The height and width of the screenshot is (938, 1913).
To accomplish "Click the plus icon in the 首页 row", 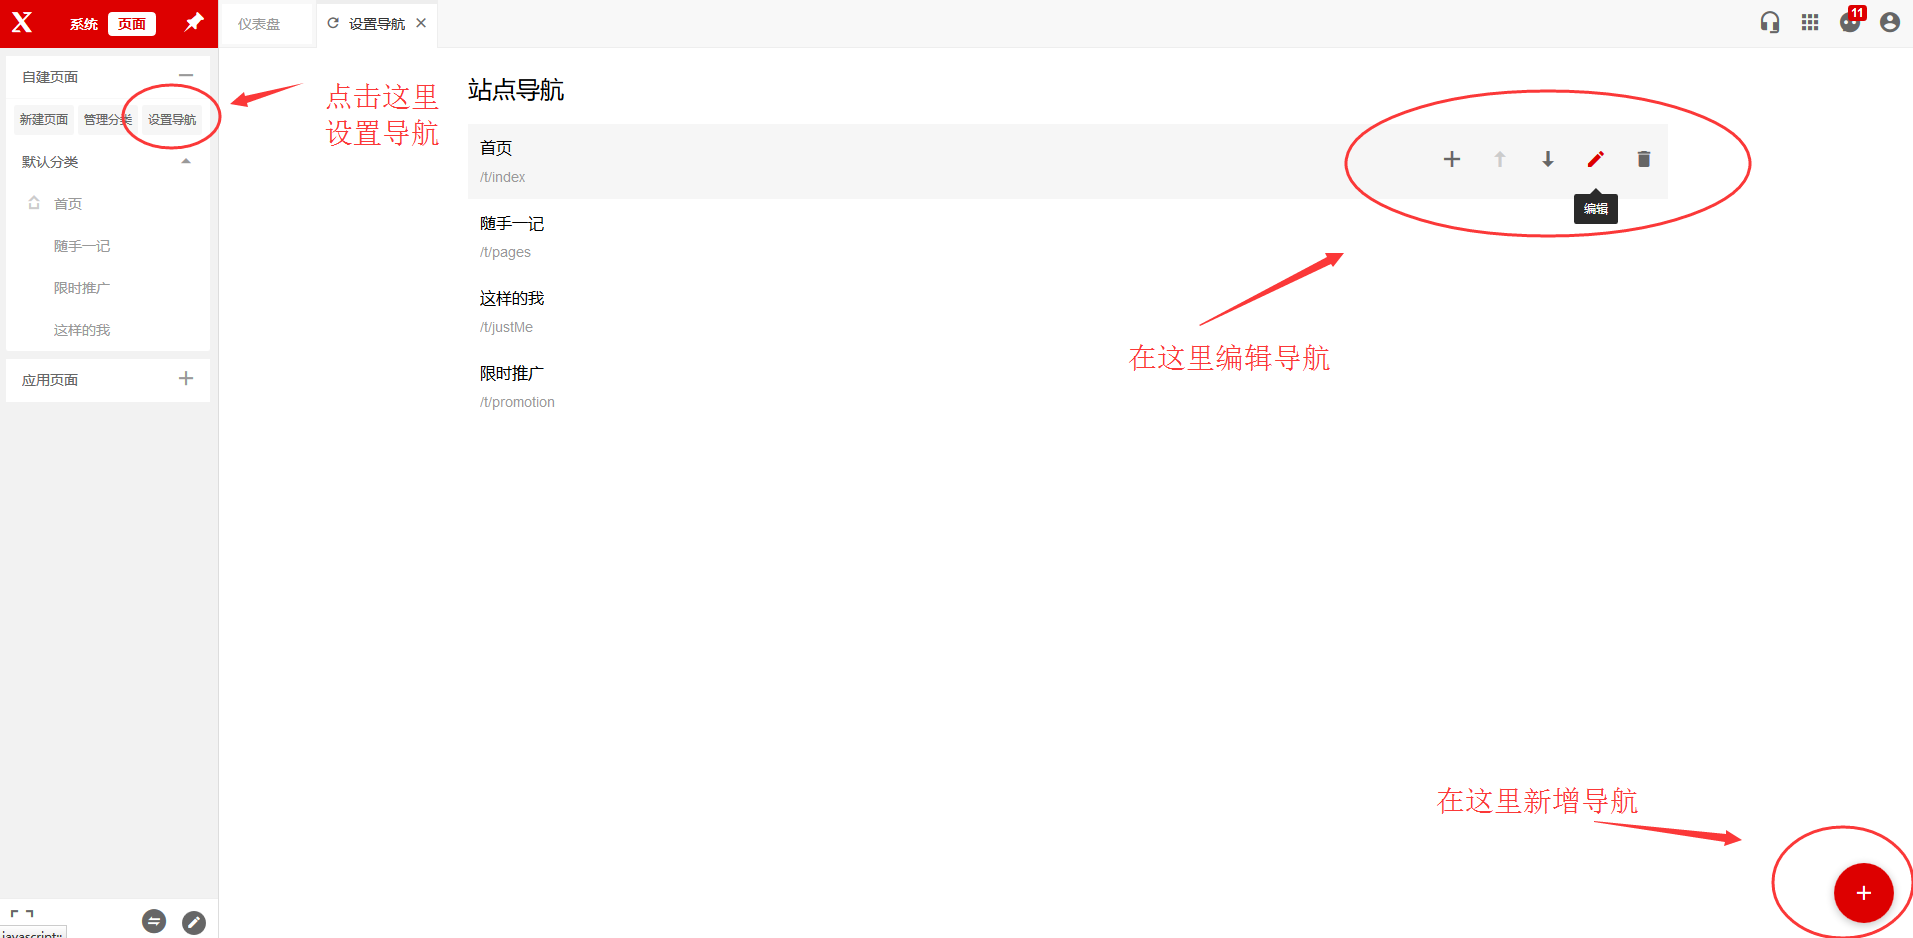I will [1451, 159].
